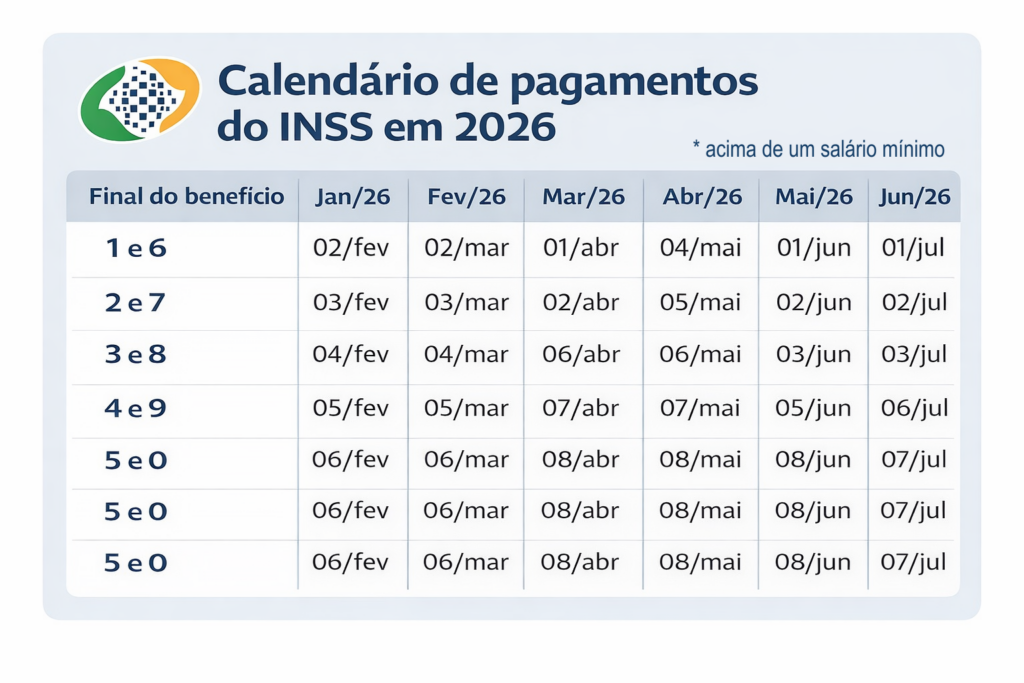Select the Jan/26 column header

(352, 197)
